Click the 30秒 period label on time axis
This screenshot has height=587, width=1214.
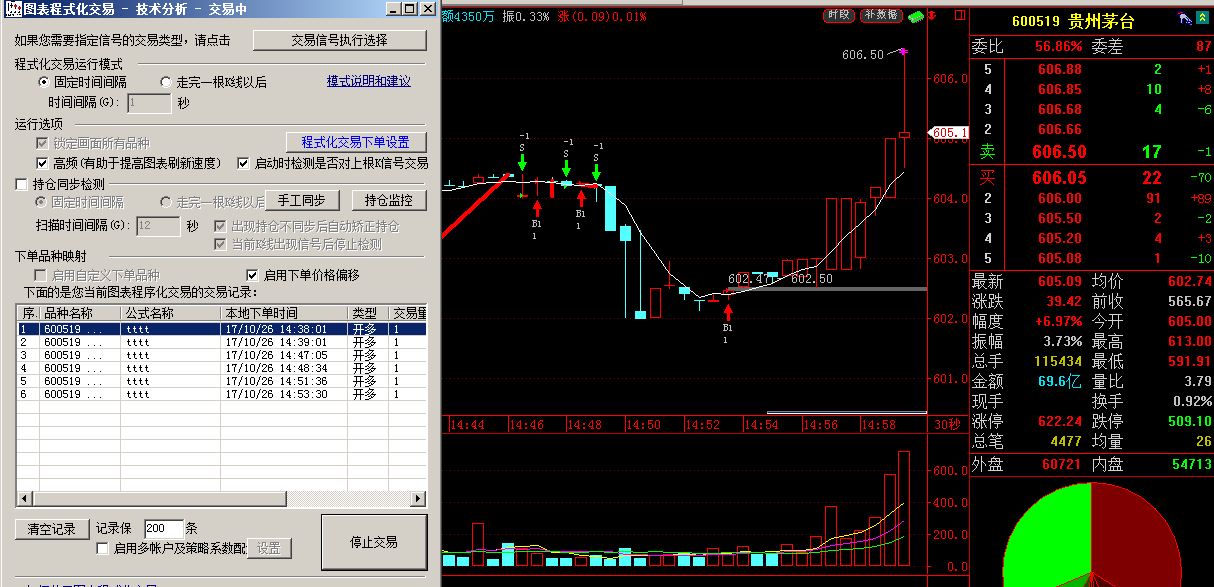[x=946, y=425]
